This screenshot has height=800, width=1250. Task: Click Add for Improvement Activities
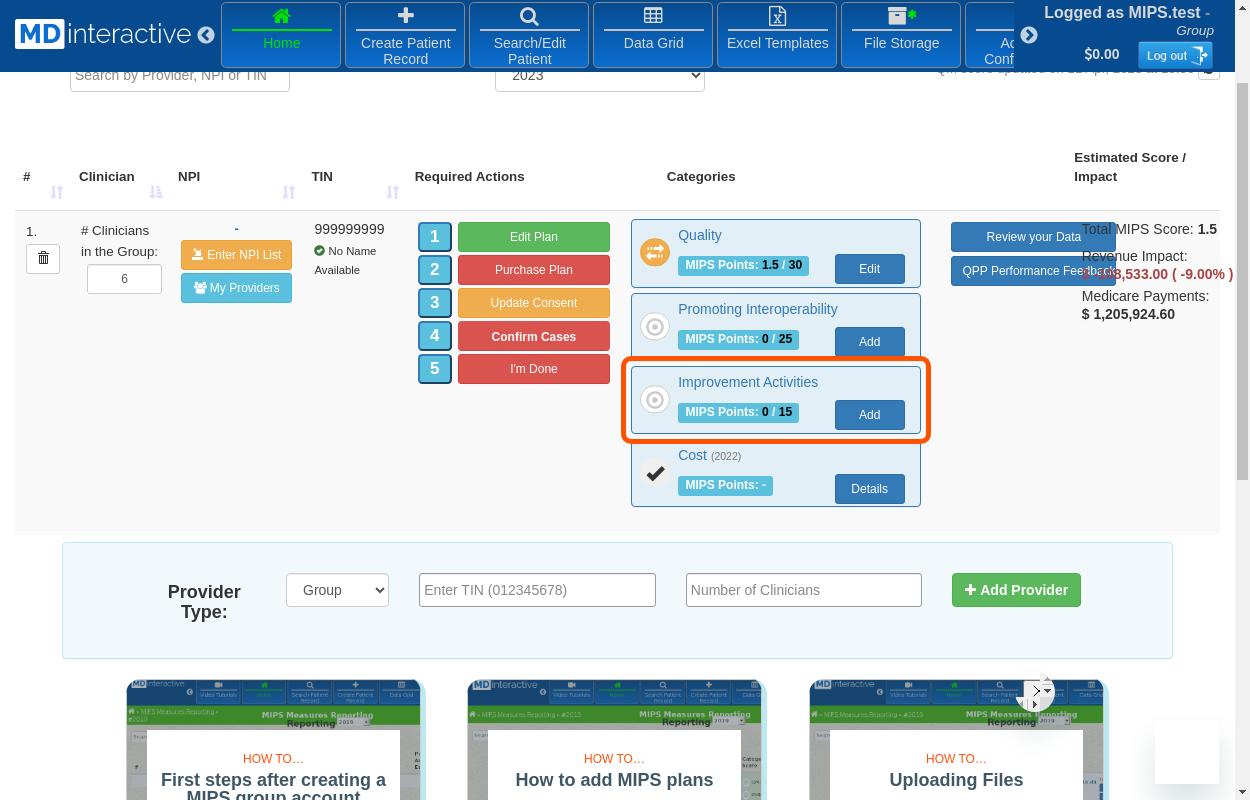point(869,415)
